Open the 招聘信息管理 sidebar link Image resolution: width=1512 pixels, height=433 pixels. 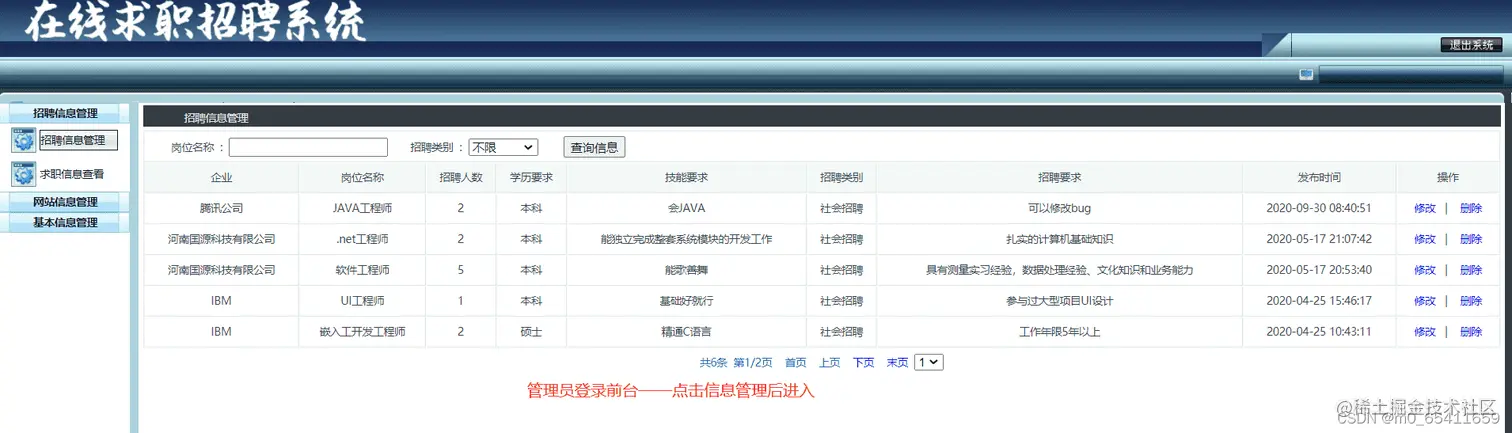tap(78, 141)
